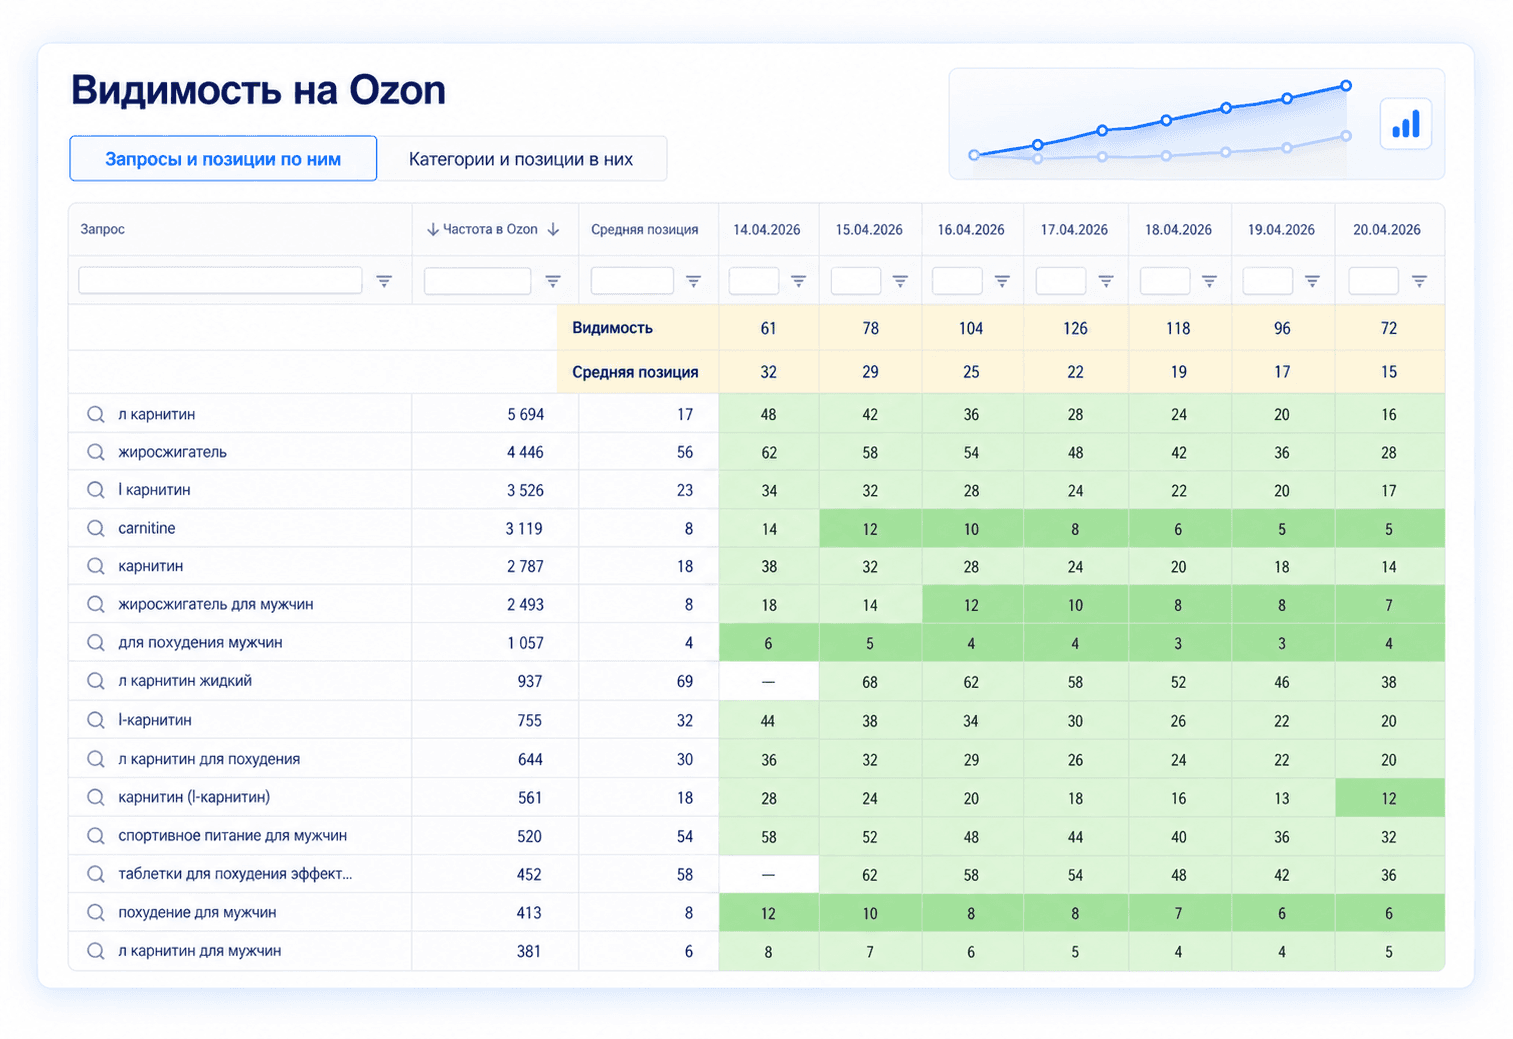Click filter icon for Запрос column
1513x1039 pixels.
[384, 281]
